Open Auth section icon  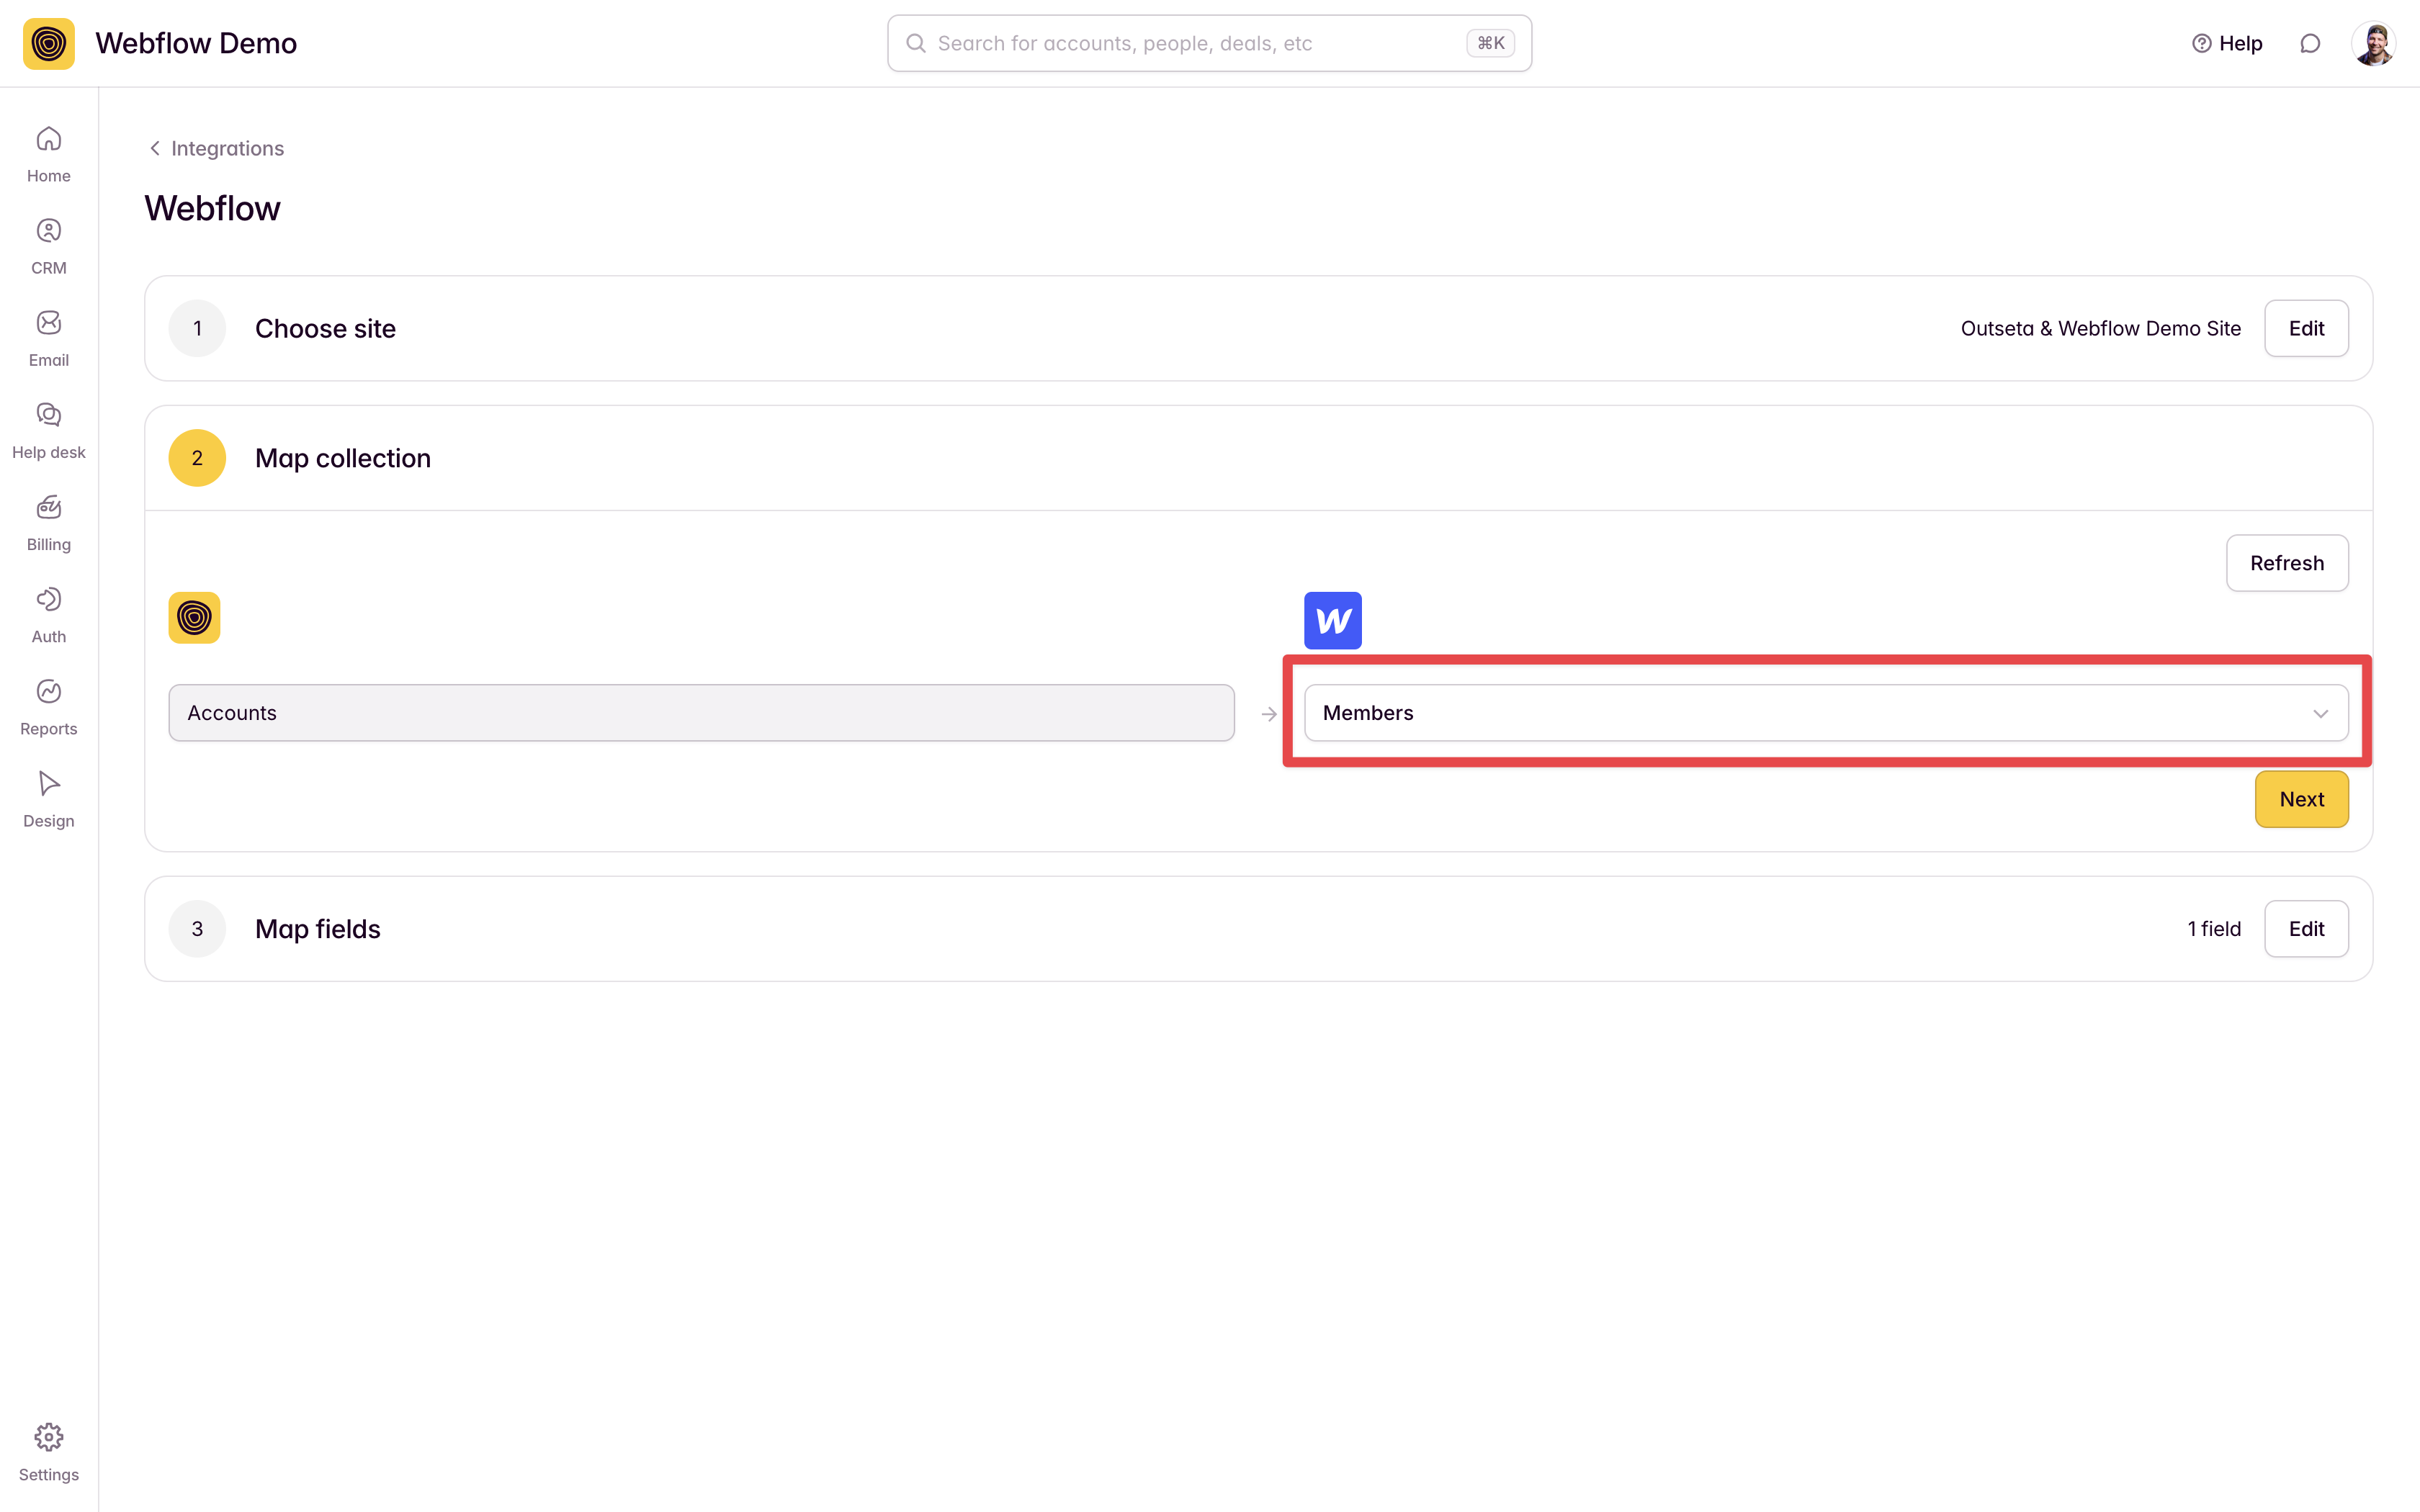click(48, 614)
